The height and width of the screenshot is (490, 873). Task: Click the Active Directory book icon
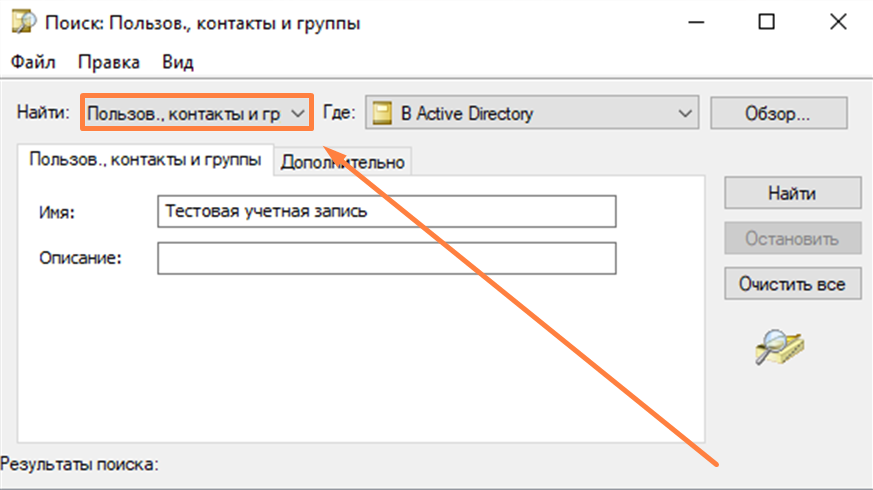click(x=382, y=113)
